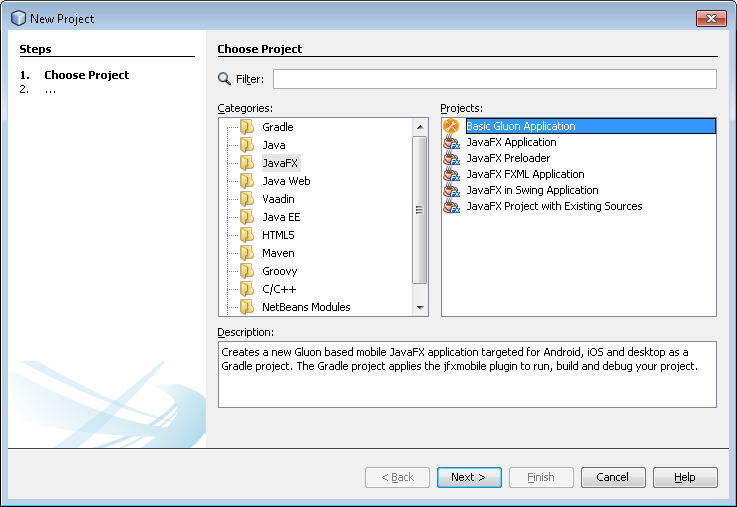Image resolution: width=737 pixels, height=507 pixels.
Task: Click the JavaFX FXML Application icon
Action: click(x=452, y=174)
